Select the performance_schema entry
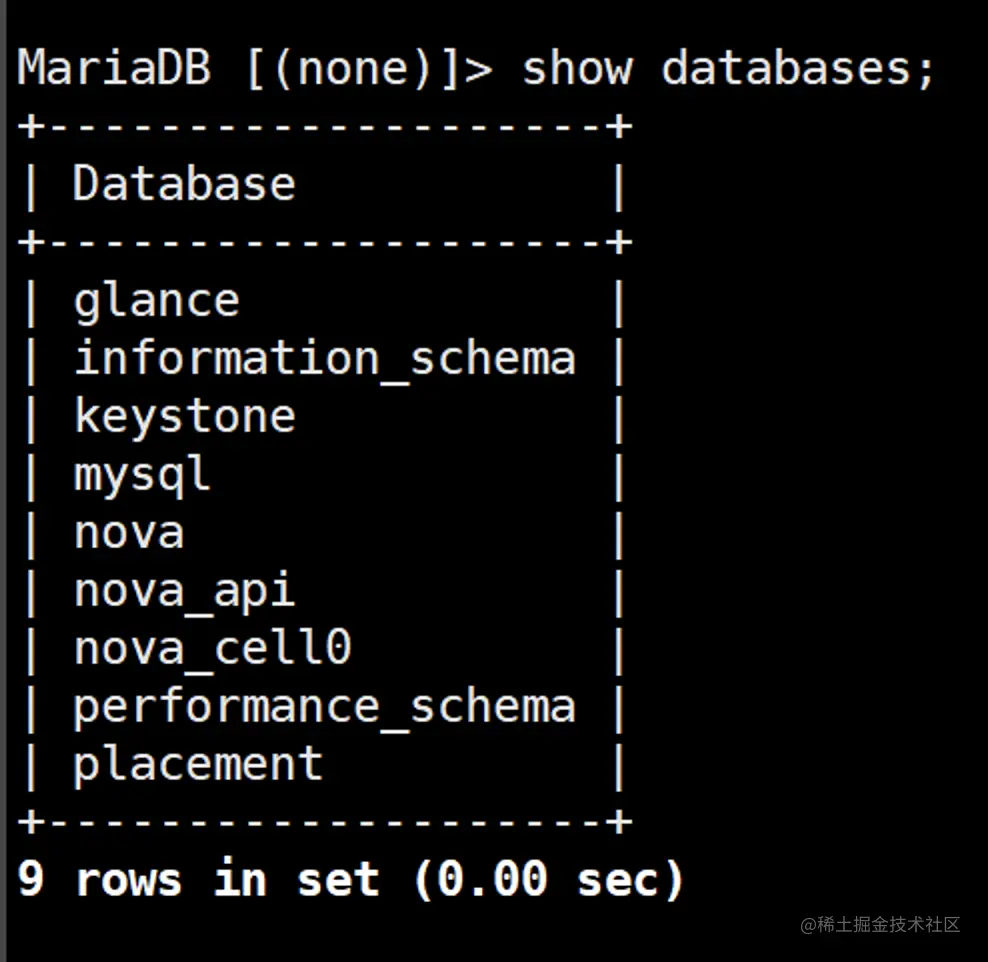 [x=325, y=707]
